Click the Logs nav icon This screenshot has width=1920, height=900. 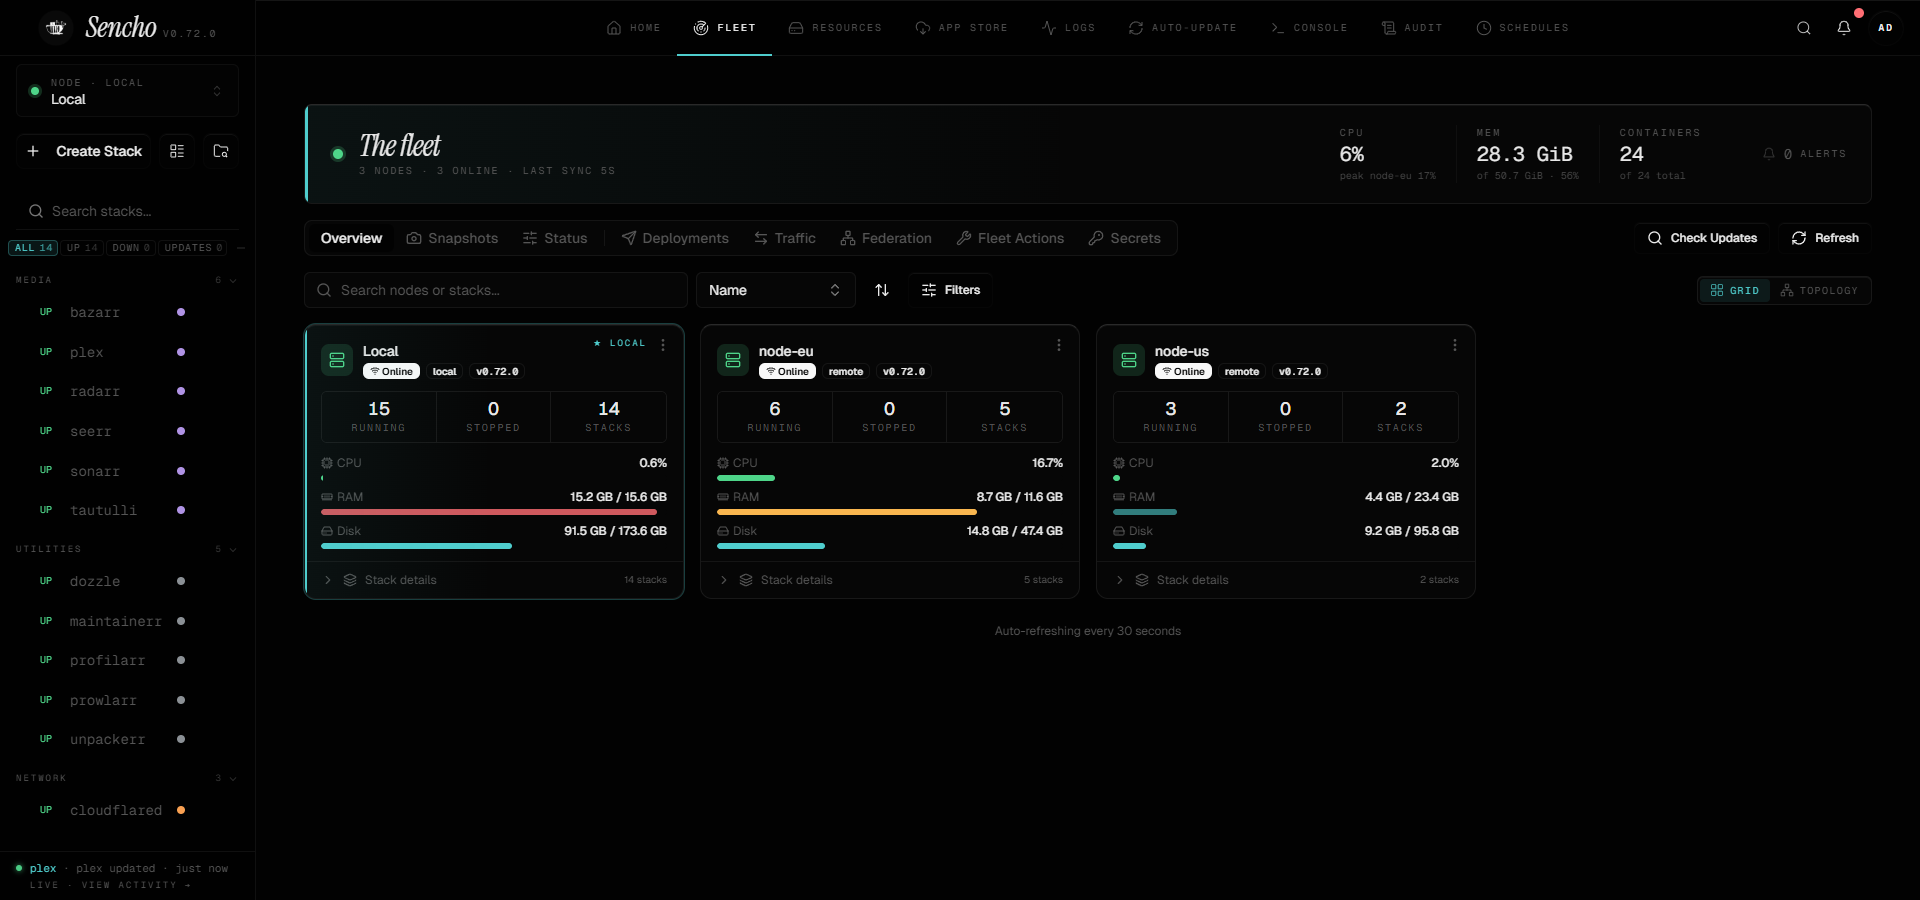(1048, 28)
